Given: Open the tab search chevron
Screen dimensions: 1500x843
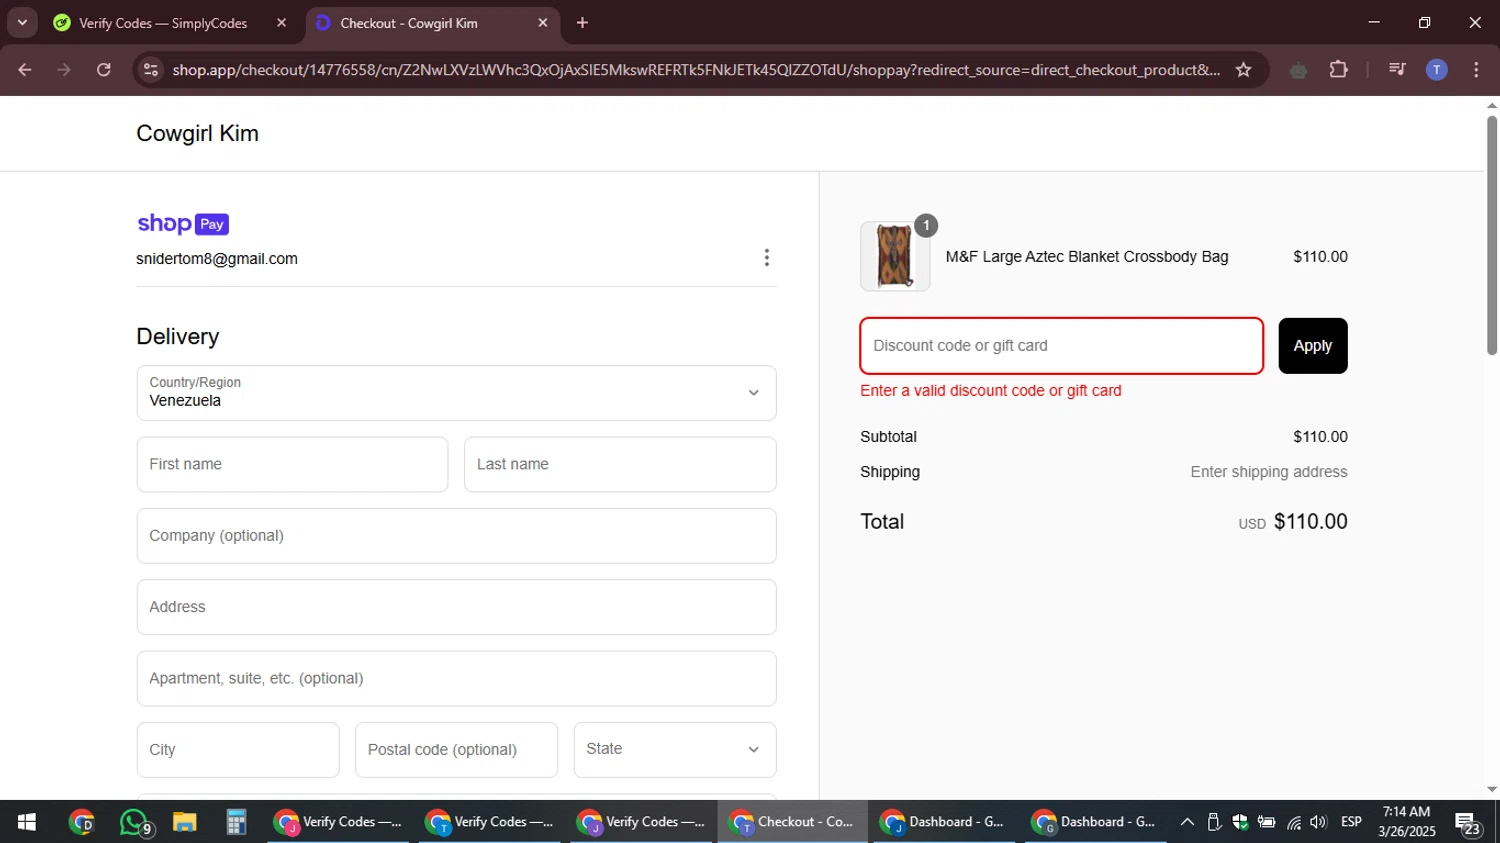Looking at the screenshot, I should point(22,23).
